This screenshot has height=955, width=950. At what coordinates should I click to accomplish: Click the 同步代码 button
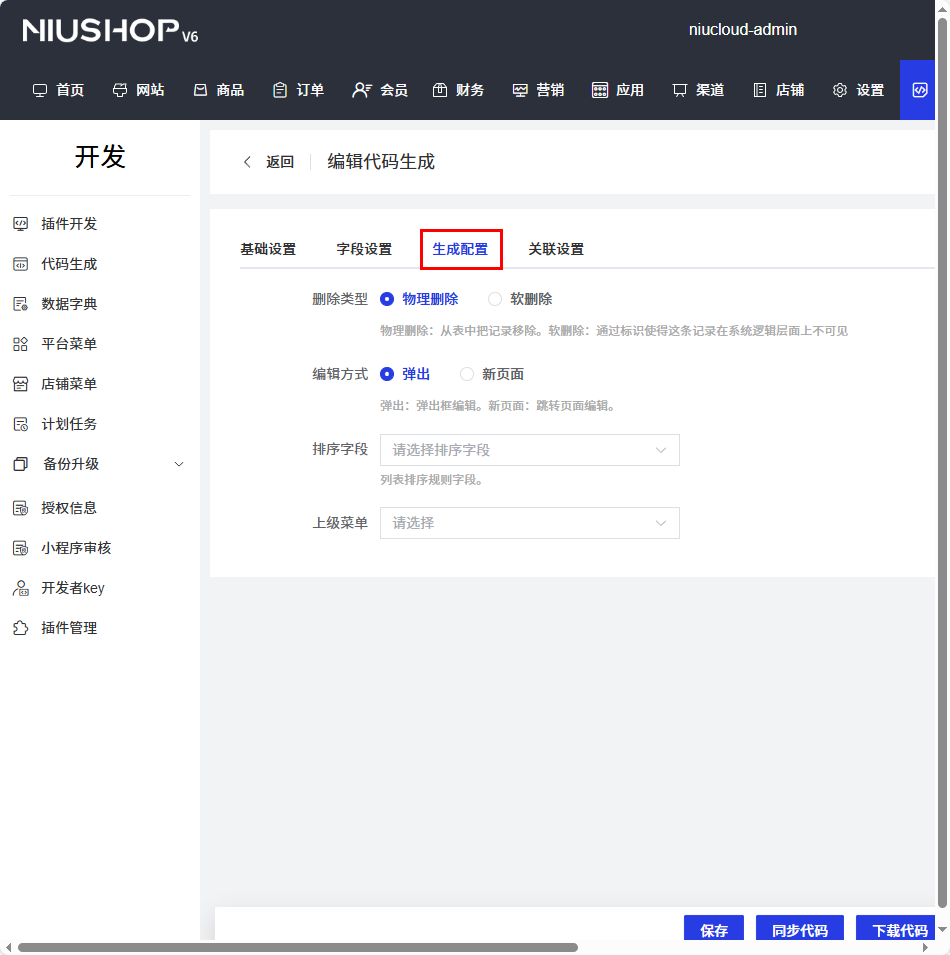pyautogui.click(x=799, y=930)
